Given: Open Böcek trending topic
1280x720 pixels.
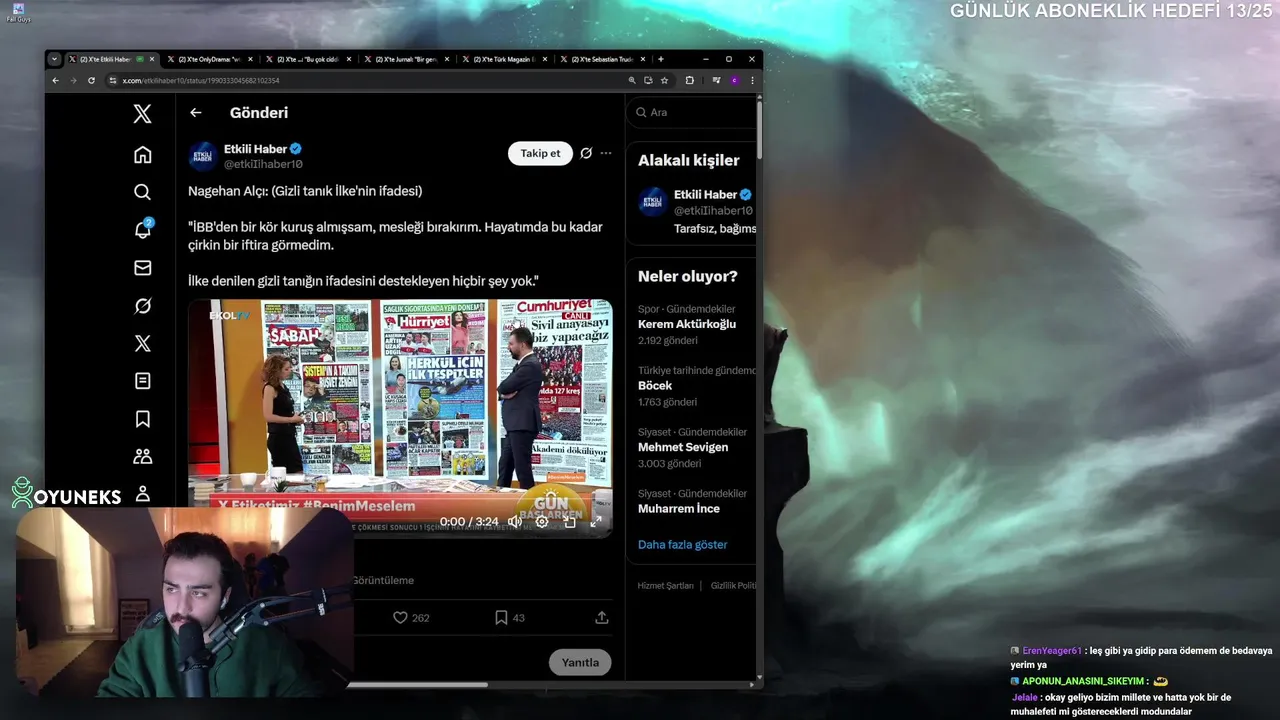Looking at the screenshot, I should pos(697,386).
